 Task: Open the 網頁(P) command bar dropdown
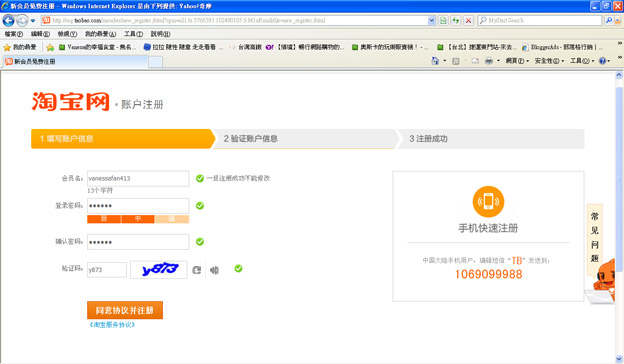click(517, 61)
